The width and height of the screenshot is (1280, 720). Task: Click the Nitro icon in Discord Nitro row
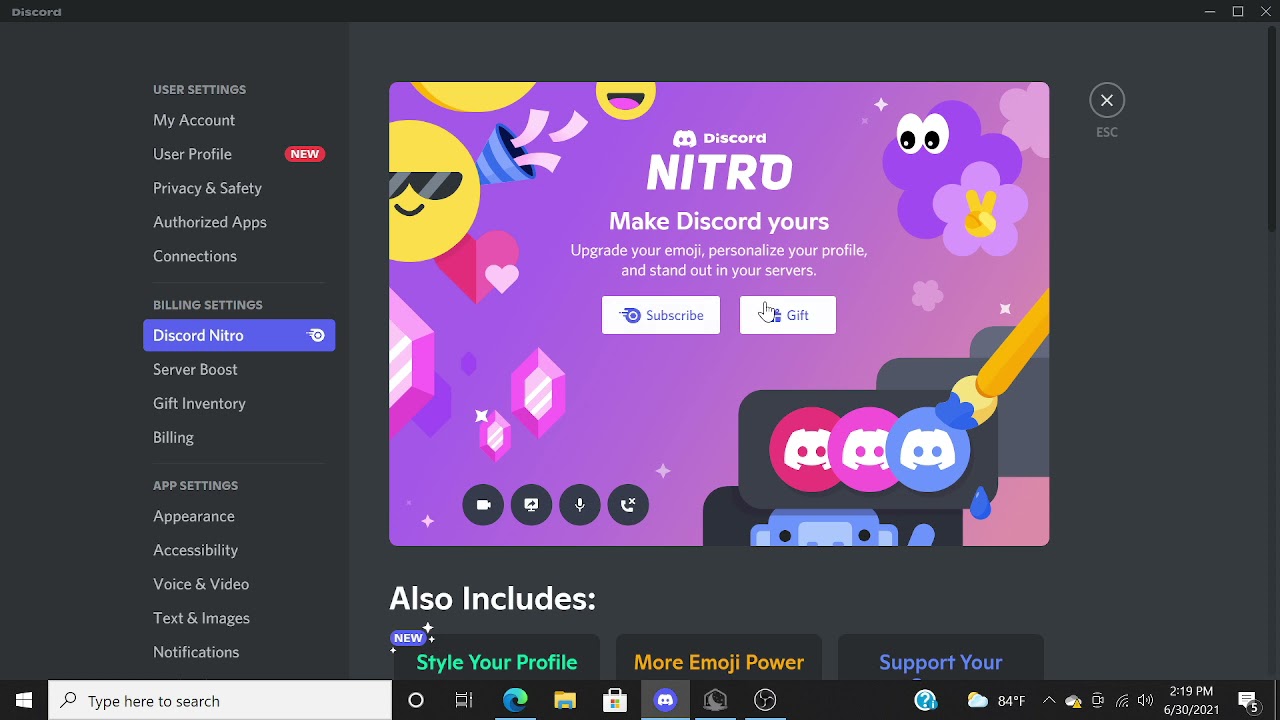coord(316,336)
